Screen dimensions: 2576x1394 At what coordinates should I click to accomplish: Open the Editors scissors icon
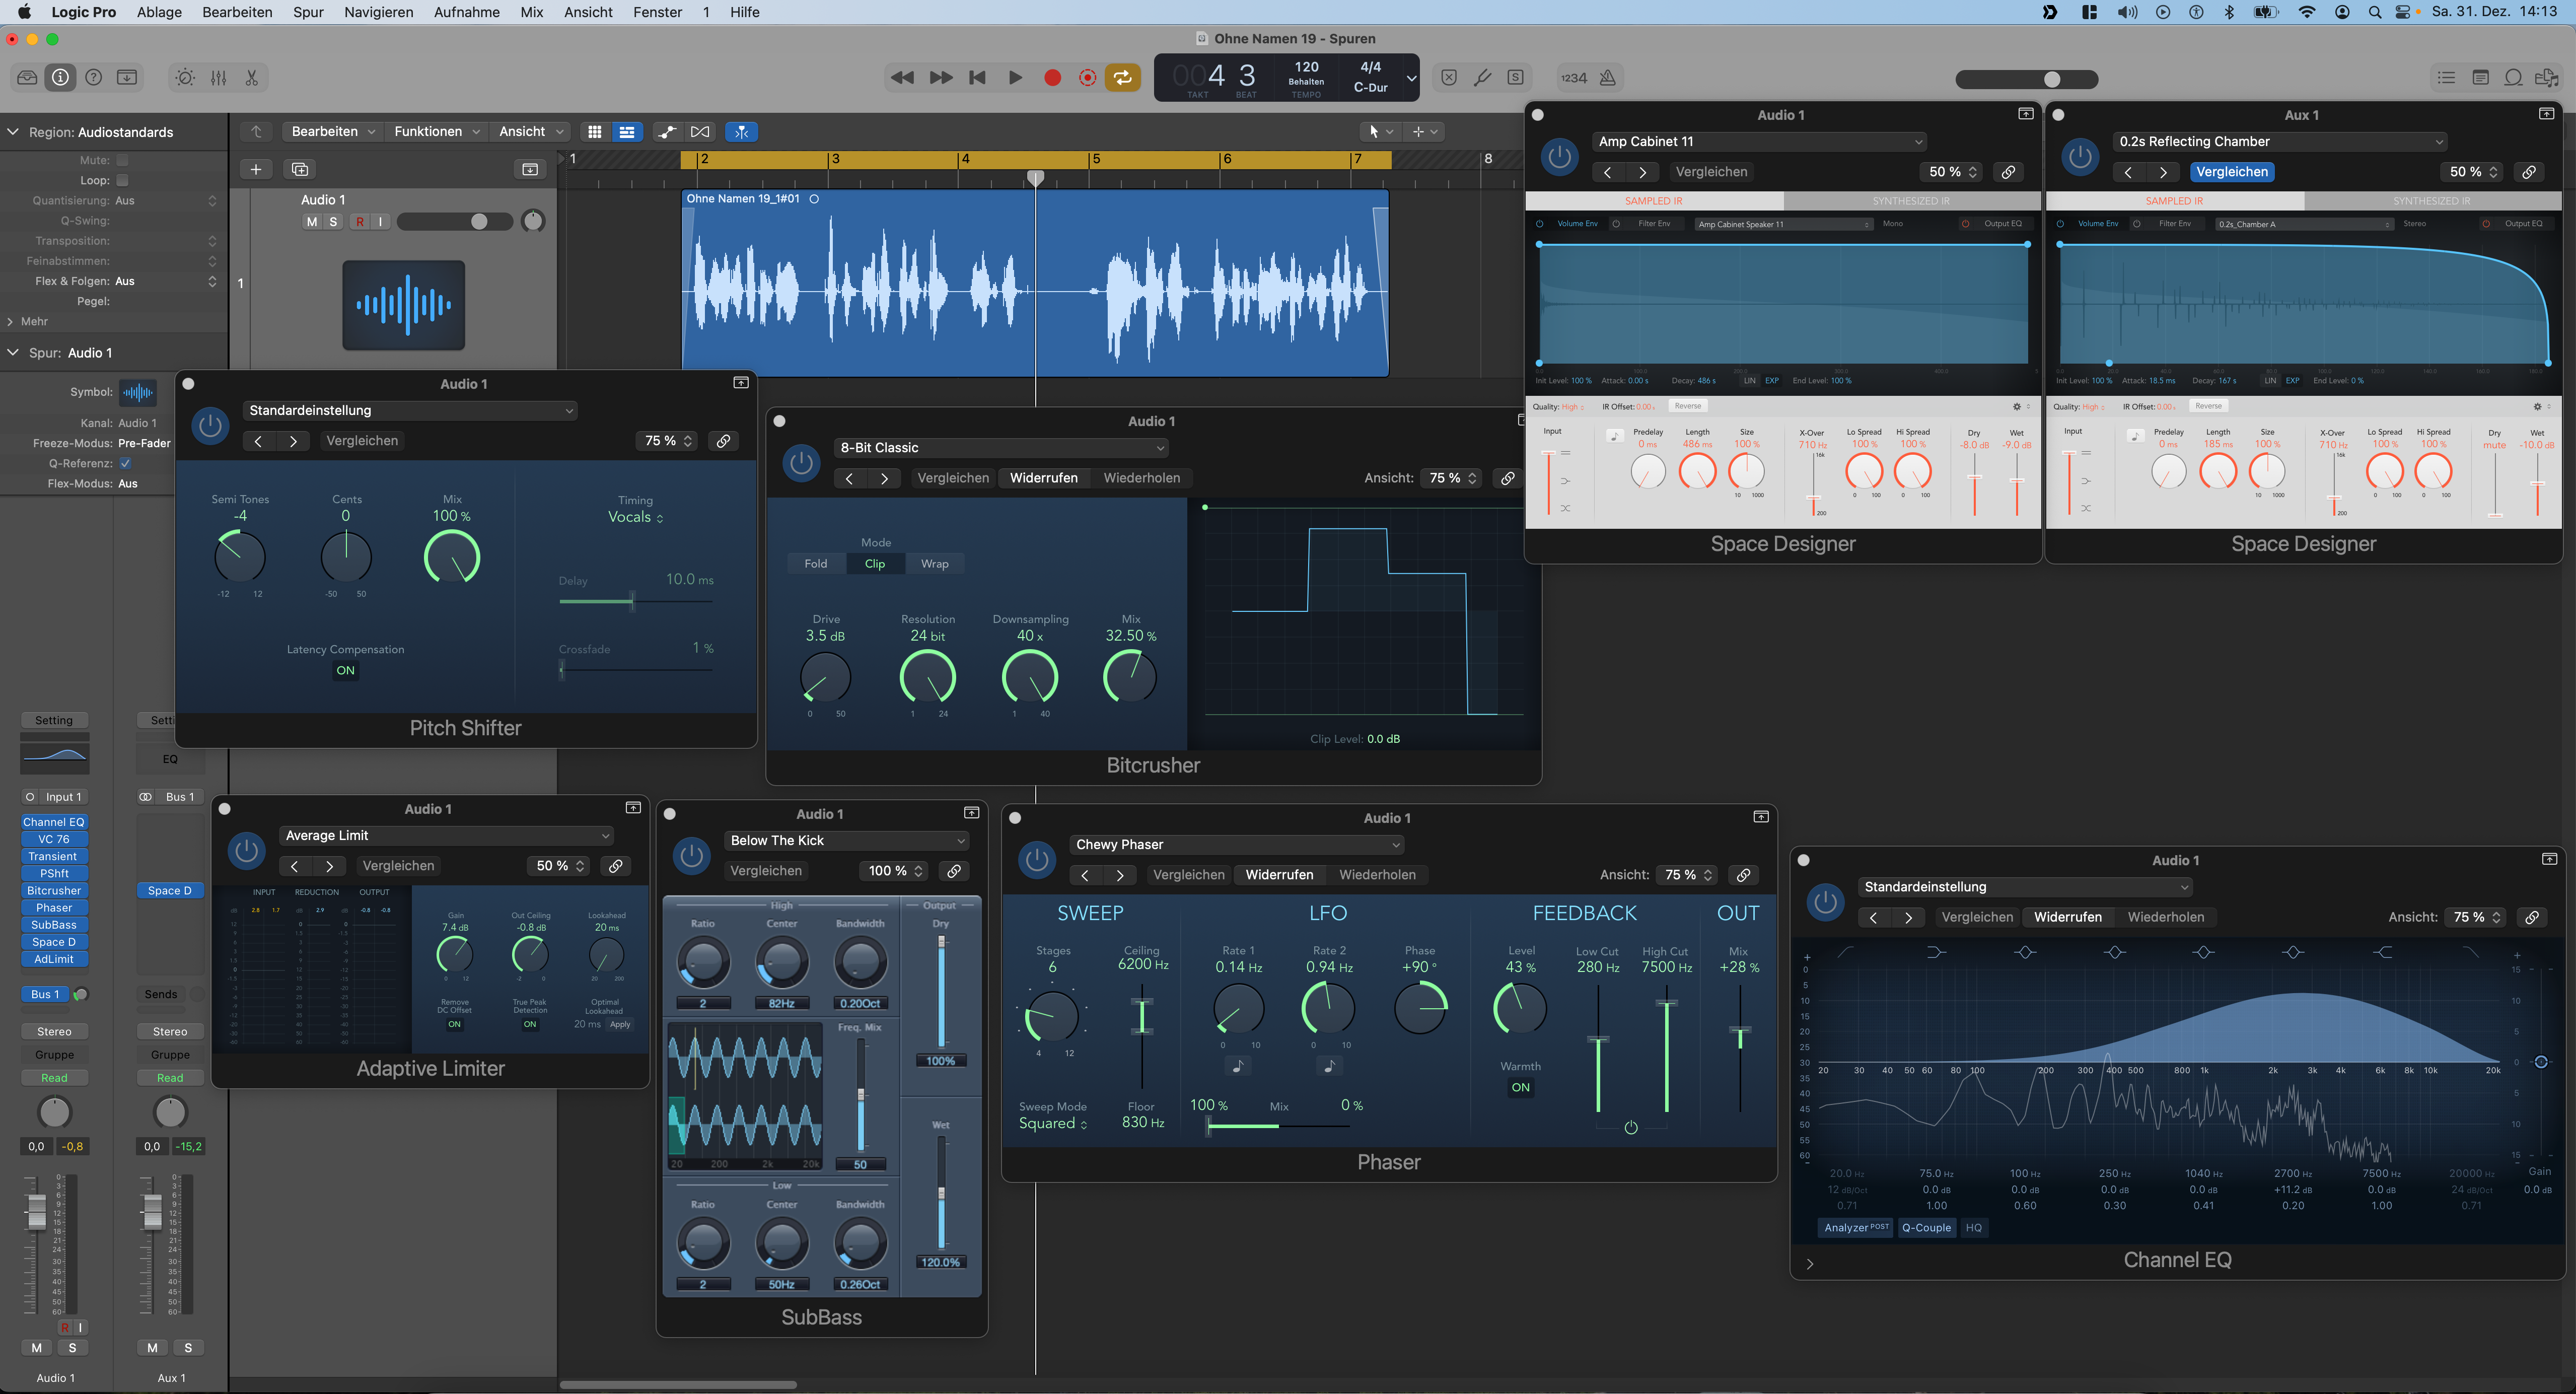point(252,77)
